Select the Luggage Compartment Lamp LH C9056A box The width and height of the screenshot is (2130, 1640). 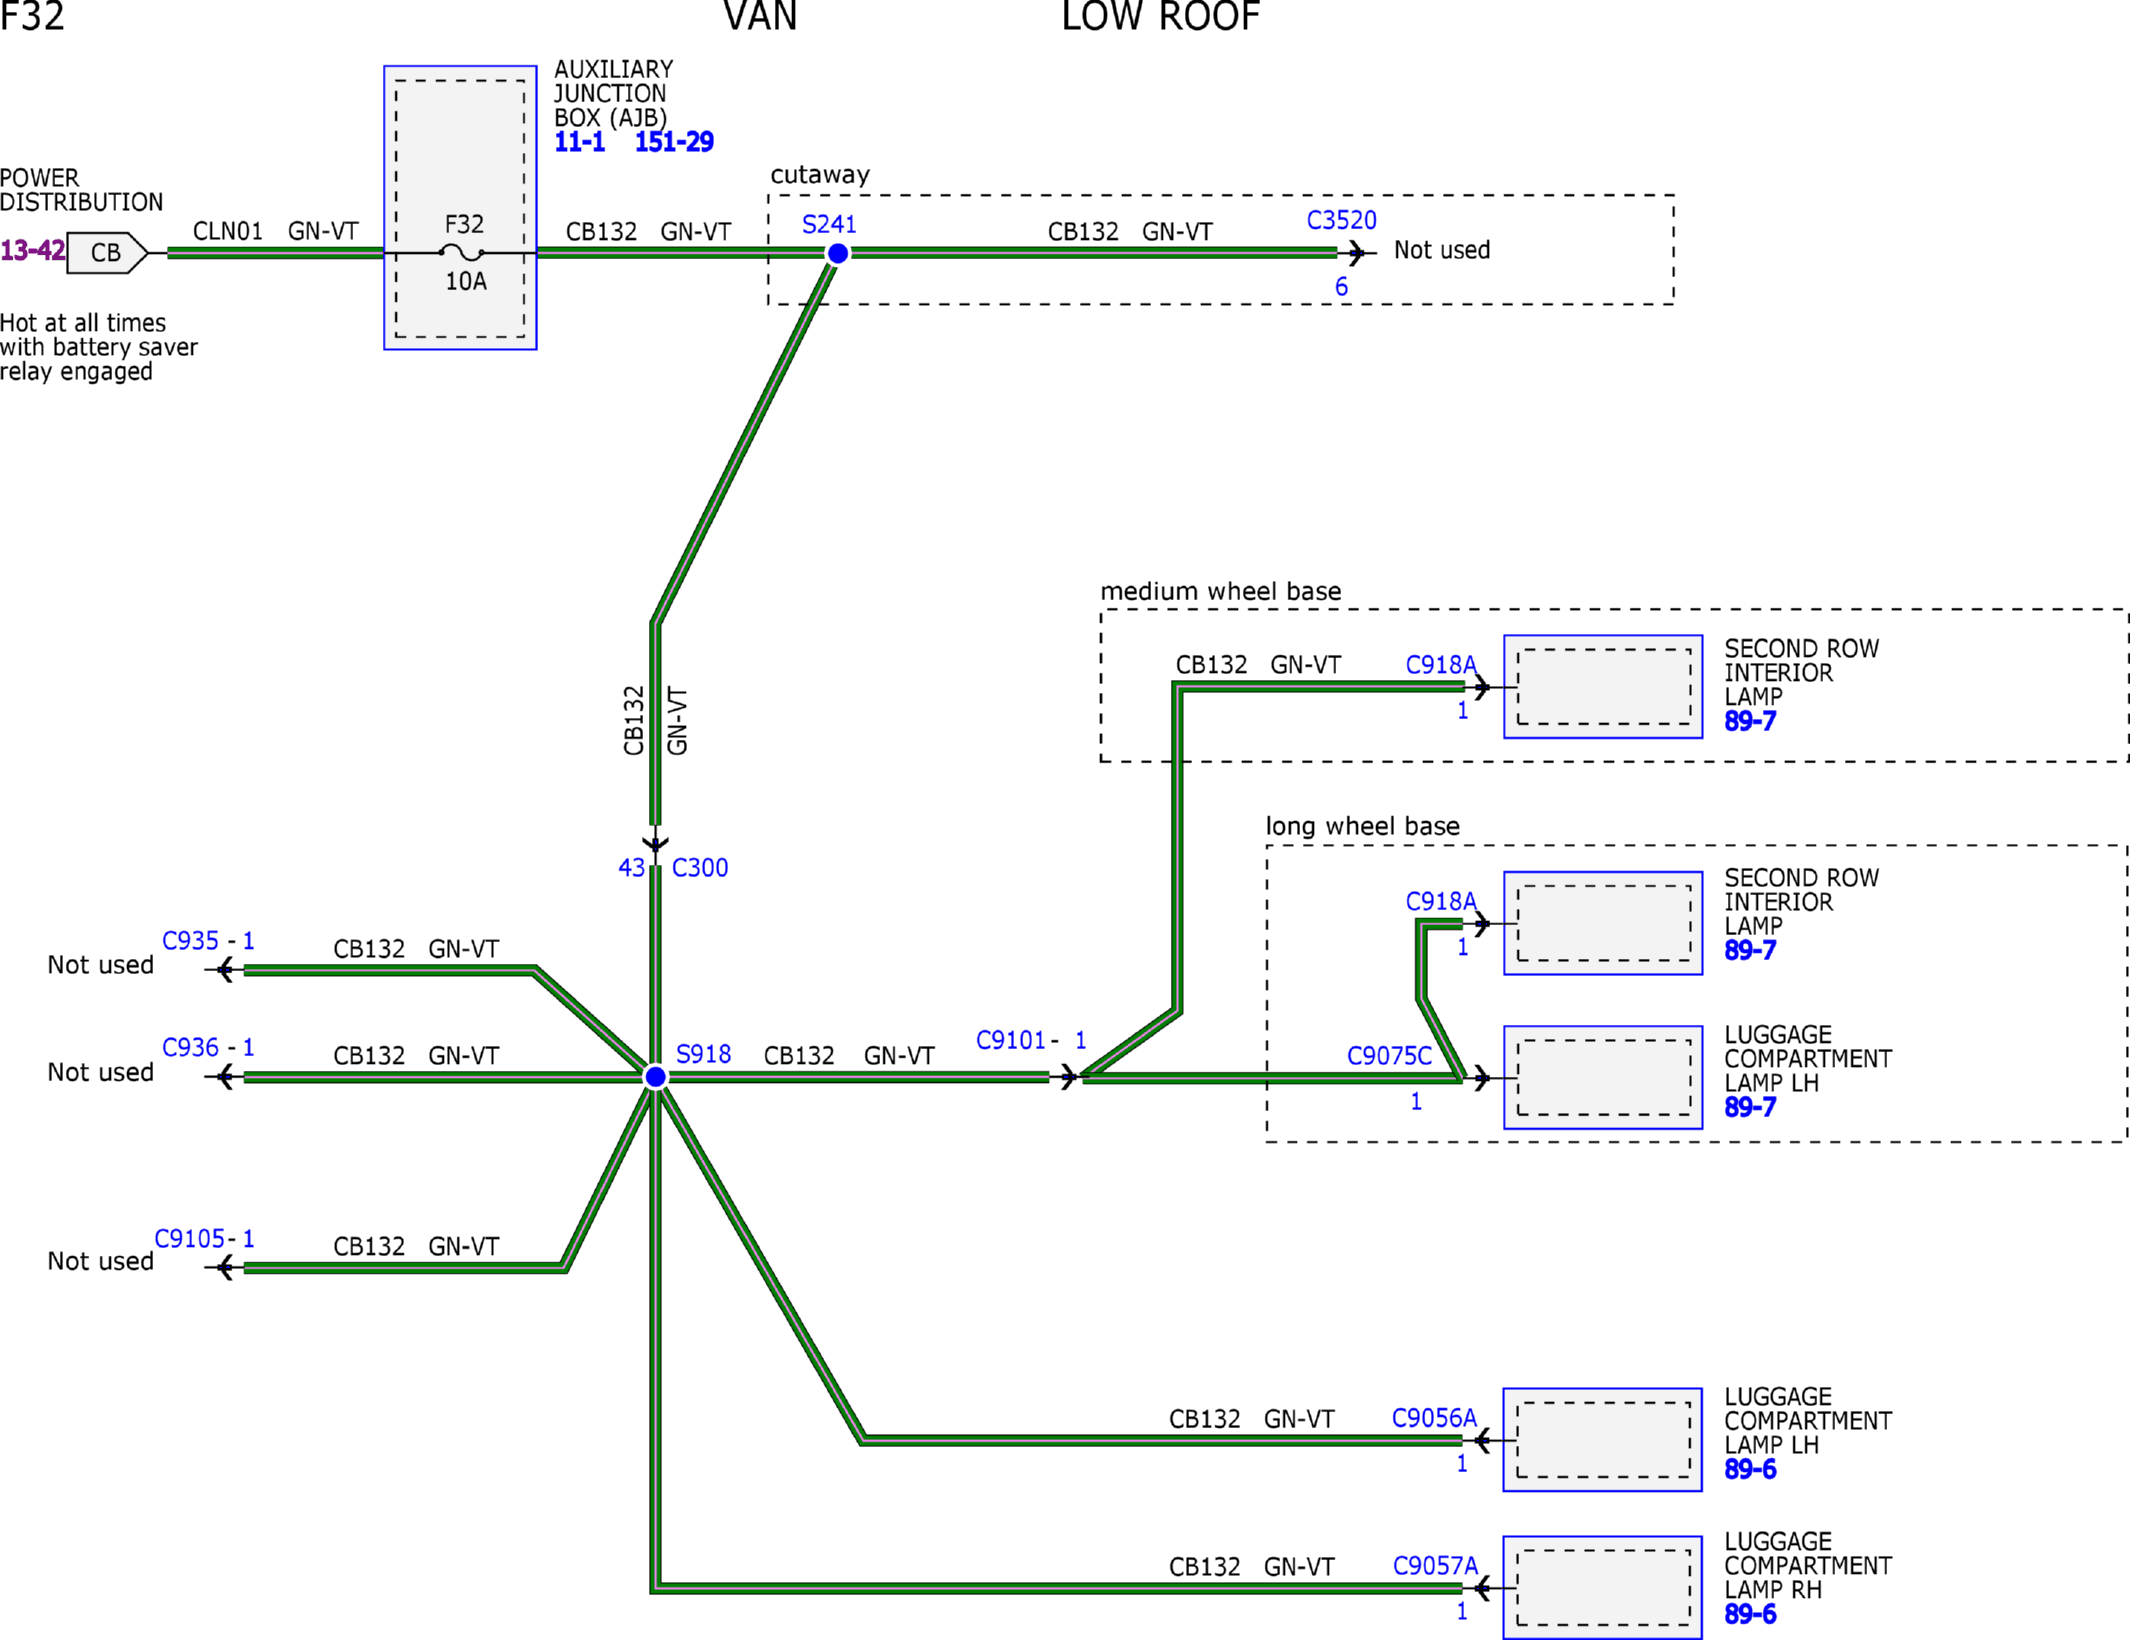pyautogui.click(x=1602, y=1439)
